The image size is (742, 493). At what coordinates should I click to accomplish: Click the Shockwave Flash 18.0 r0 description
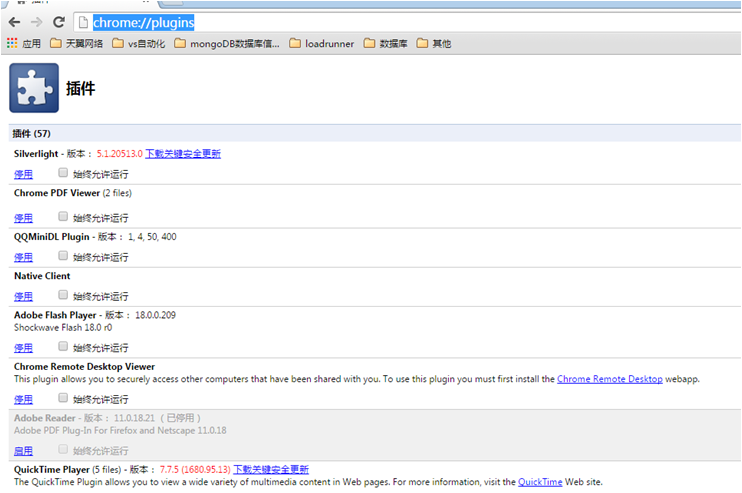pos(63,327)
